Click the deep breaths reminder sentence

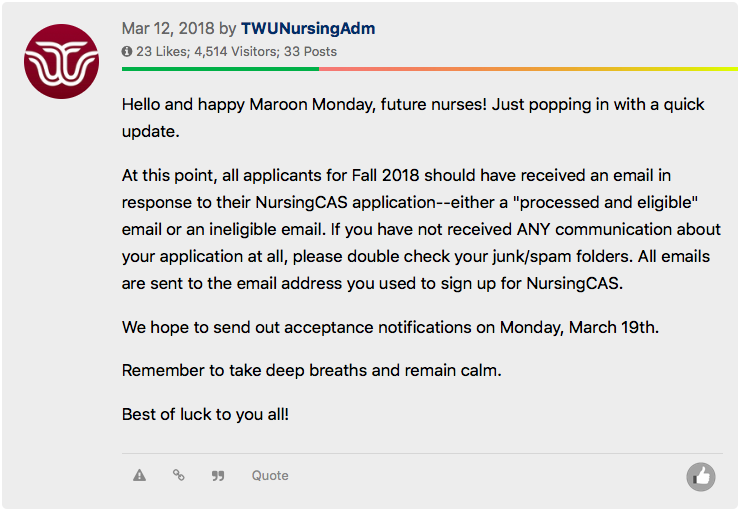[x=311, y=370]
